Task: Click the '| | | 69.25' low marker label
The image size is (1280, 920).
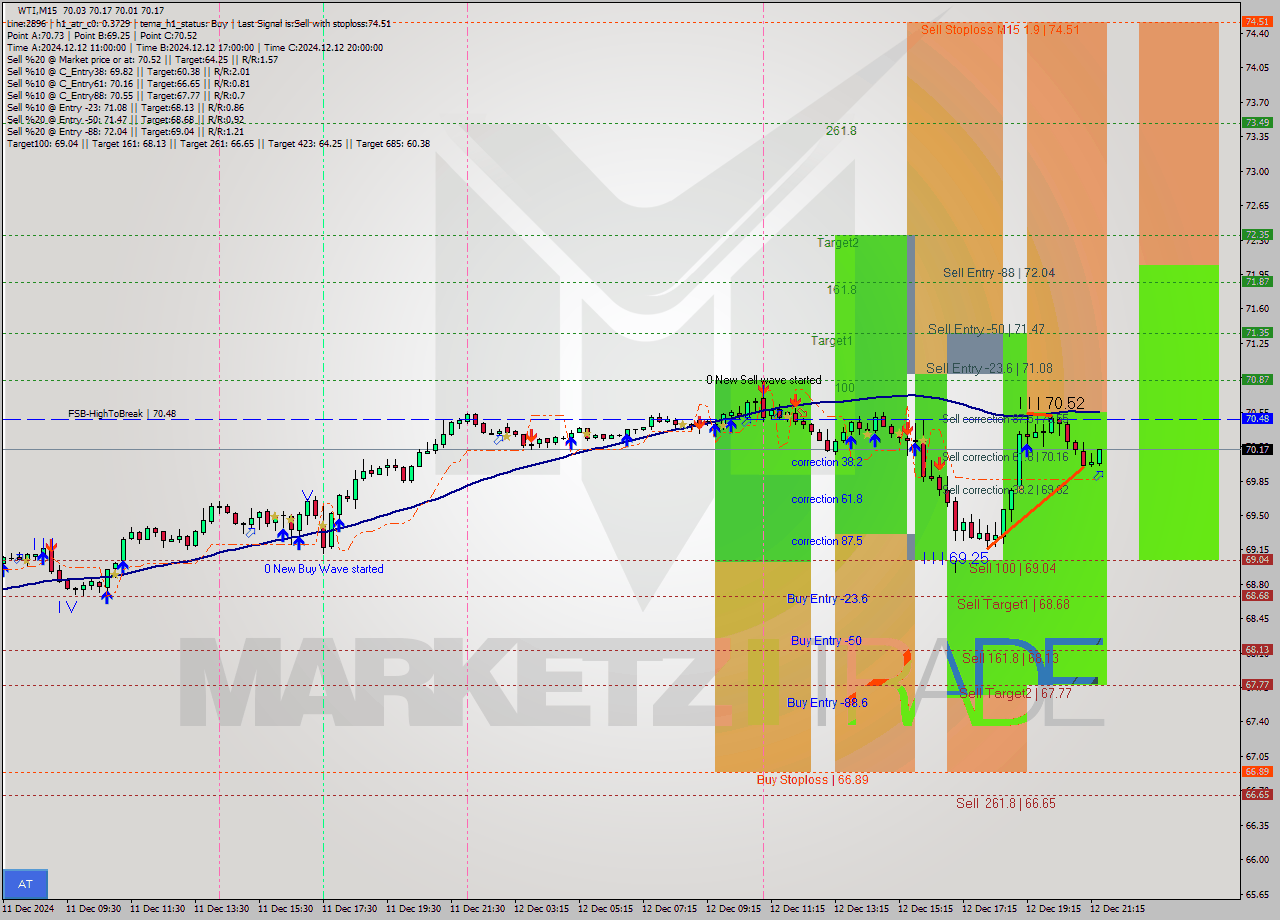Action: tap(955, 557)
